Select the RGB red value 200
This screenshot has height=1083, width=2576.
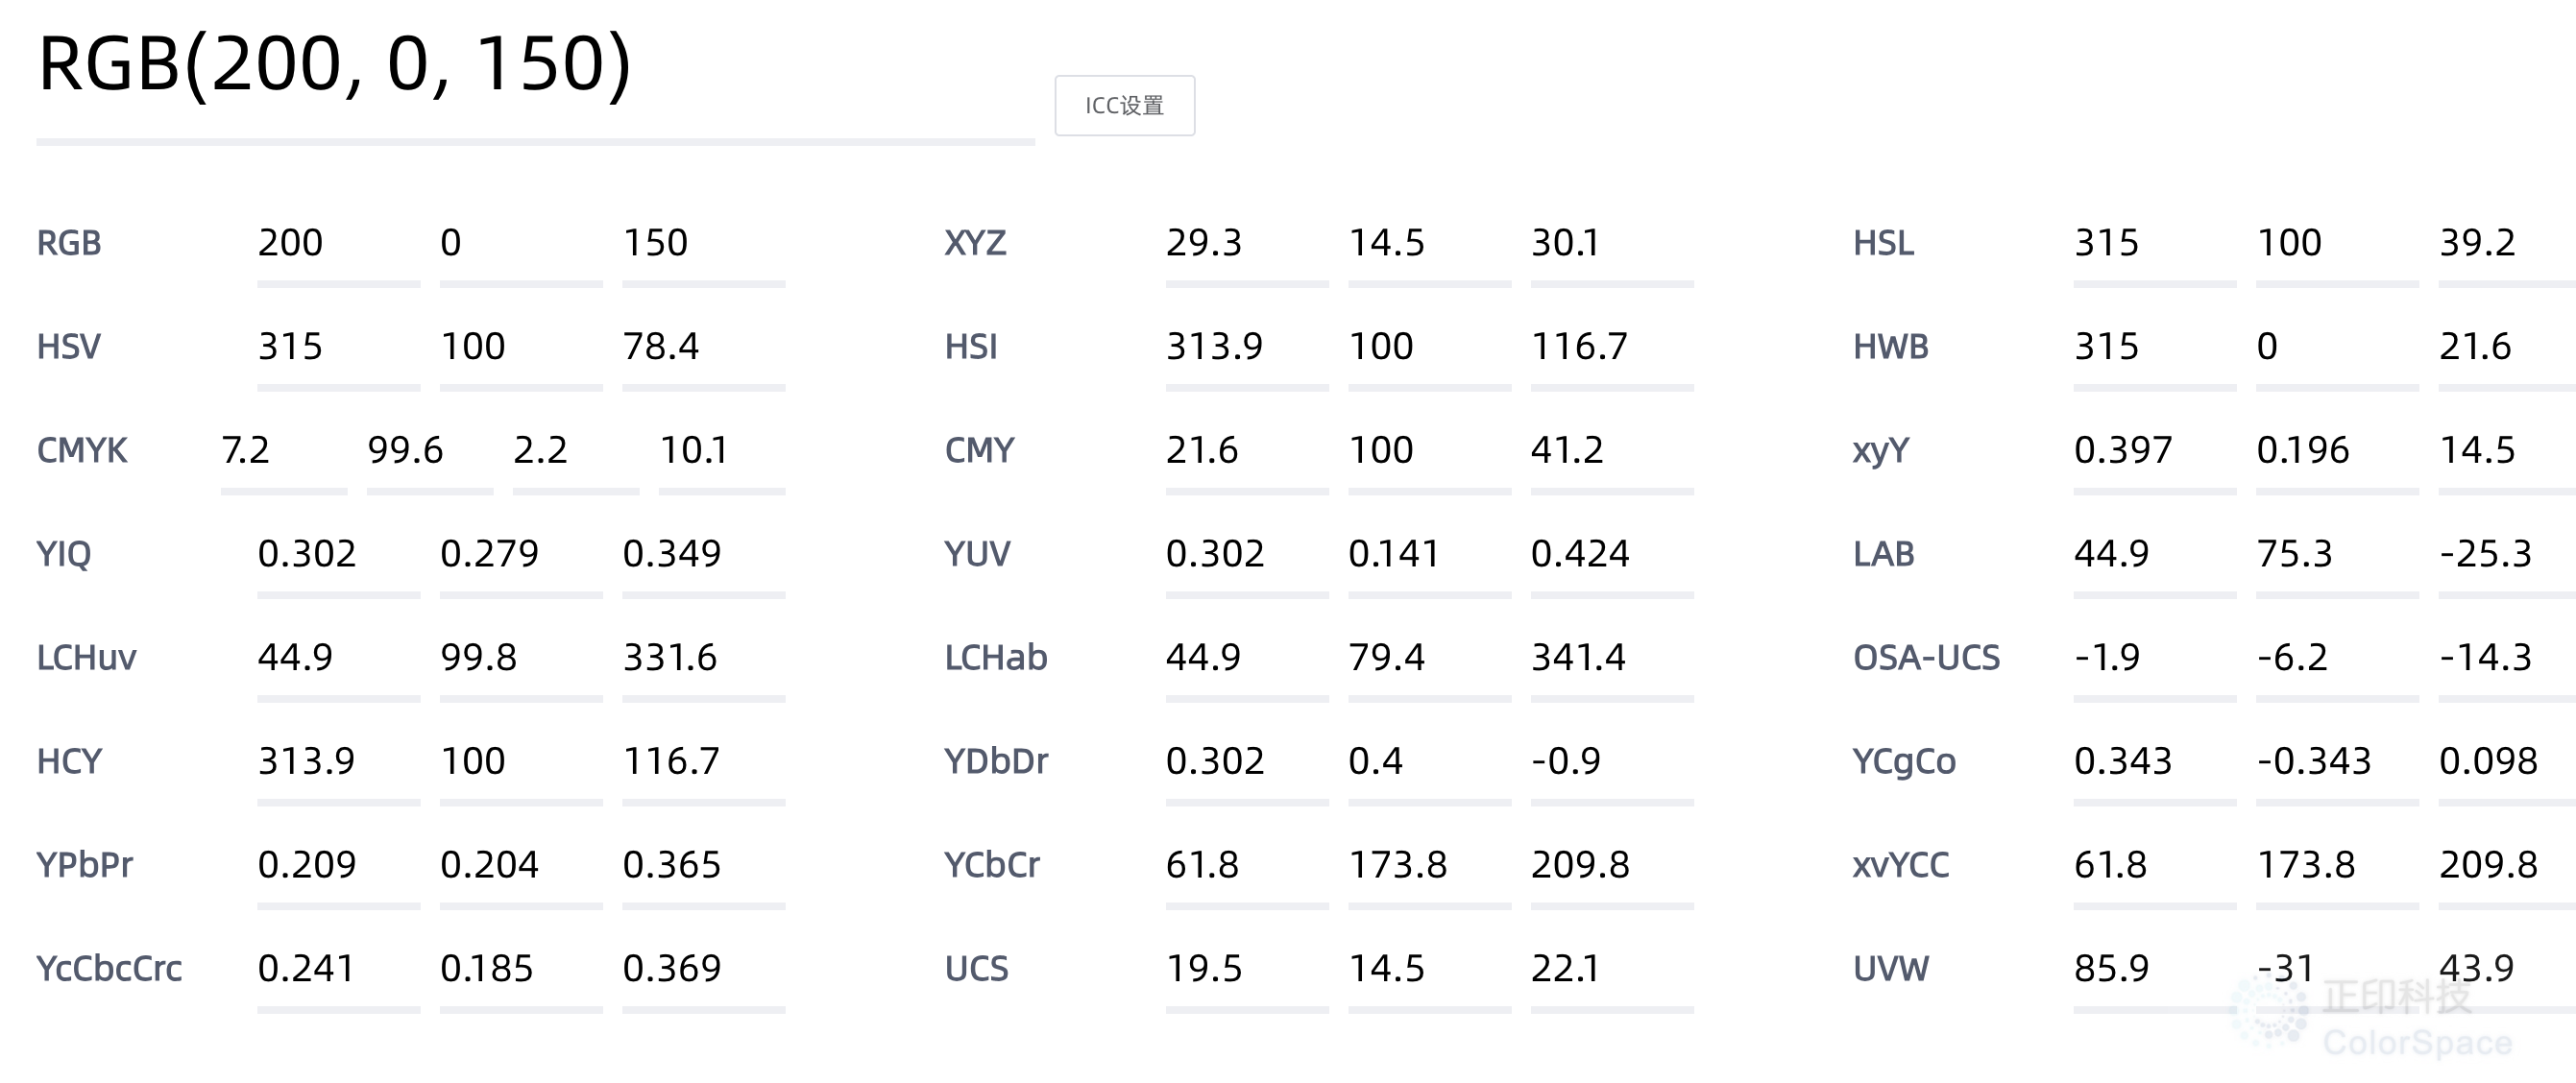pos(338,248)
